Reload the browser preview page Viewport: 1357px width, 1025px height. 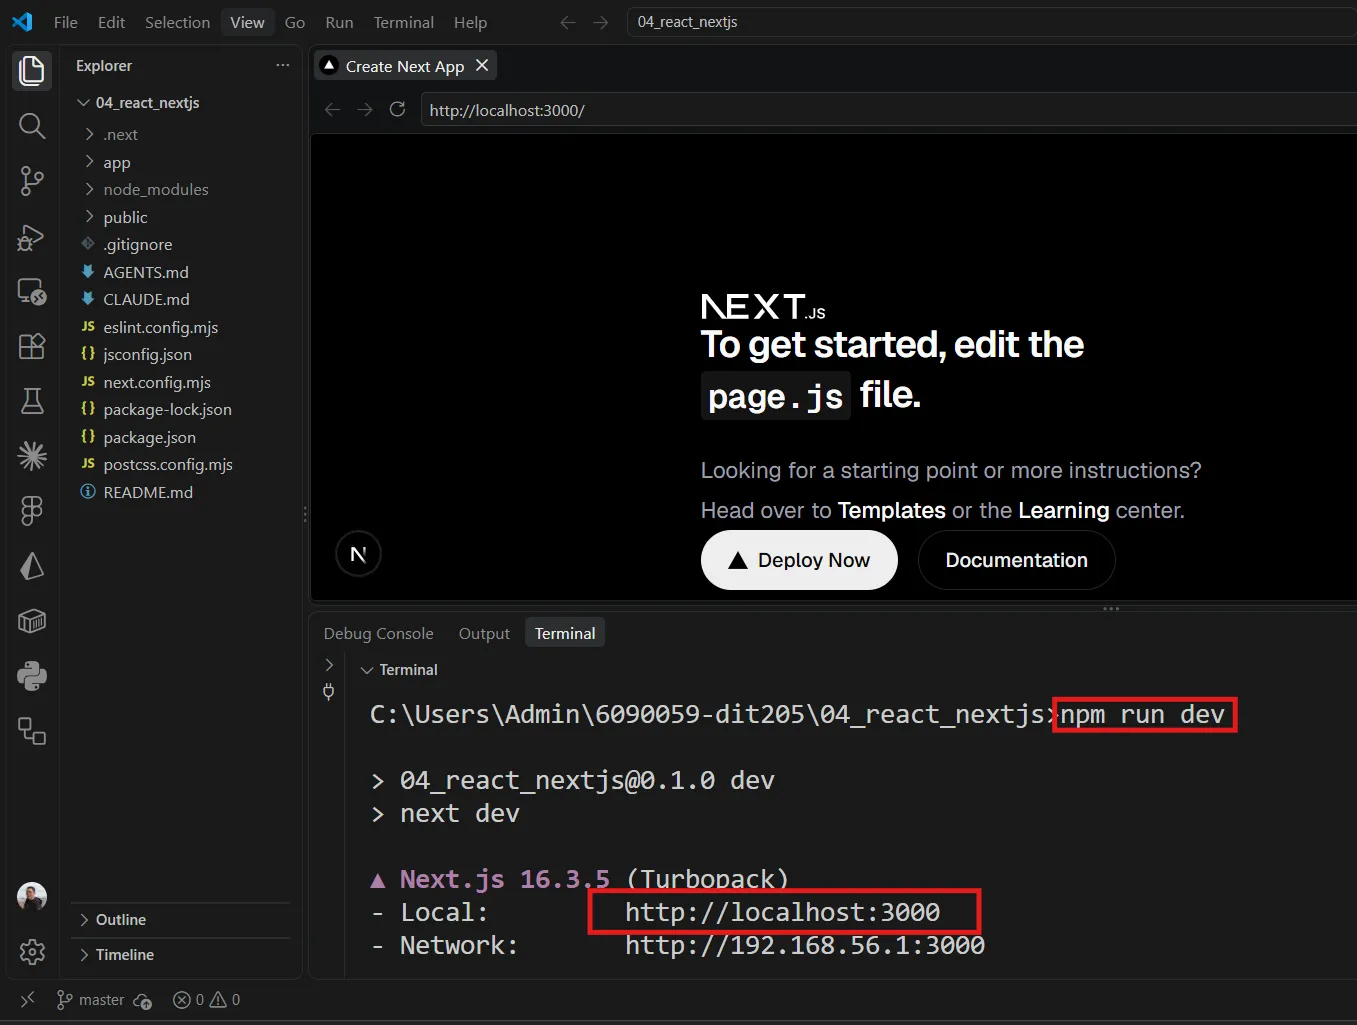(x=397, y=109)
